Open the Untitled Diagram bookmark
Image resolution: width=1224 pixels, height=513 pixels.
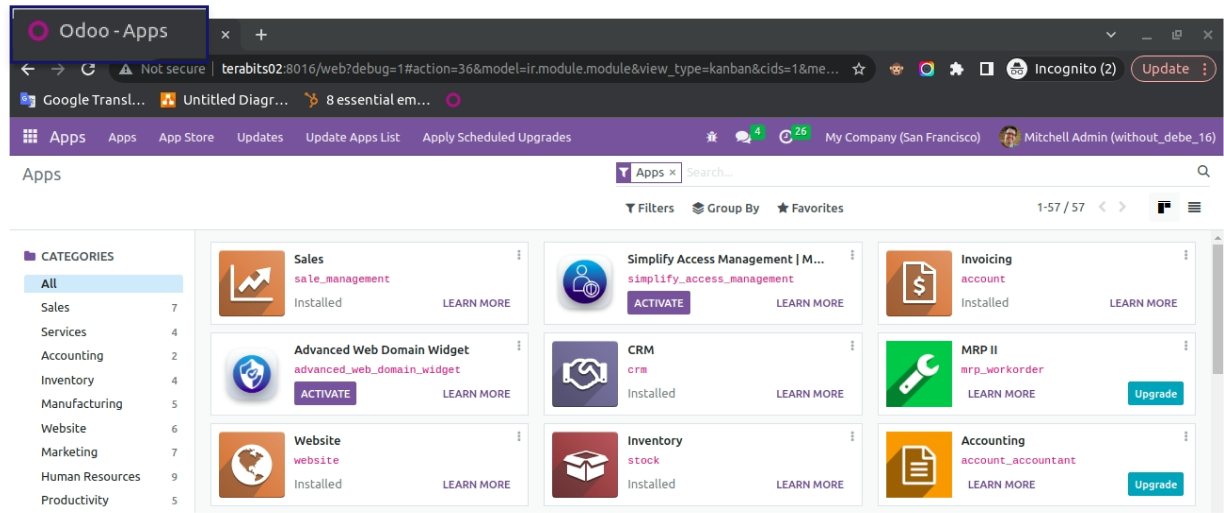(225, 100)
